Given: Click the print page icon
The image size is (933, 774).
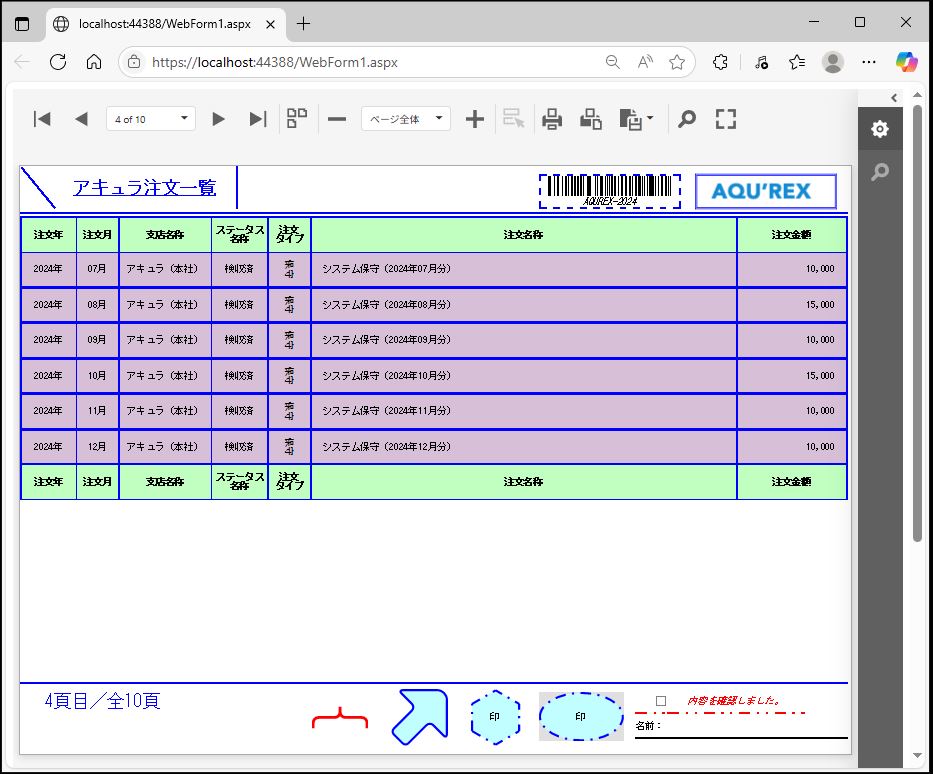Looking at the screenshot, I should (591, 119).
